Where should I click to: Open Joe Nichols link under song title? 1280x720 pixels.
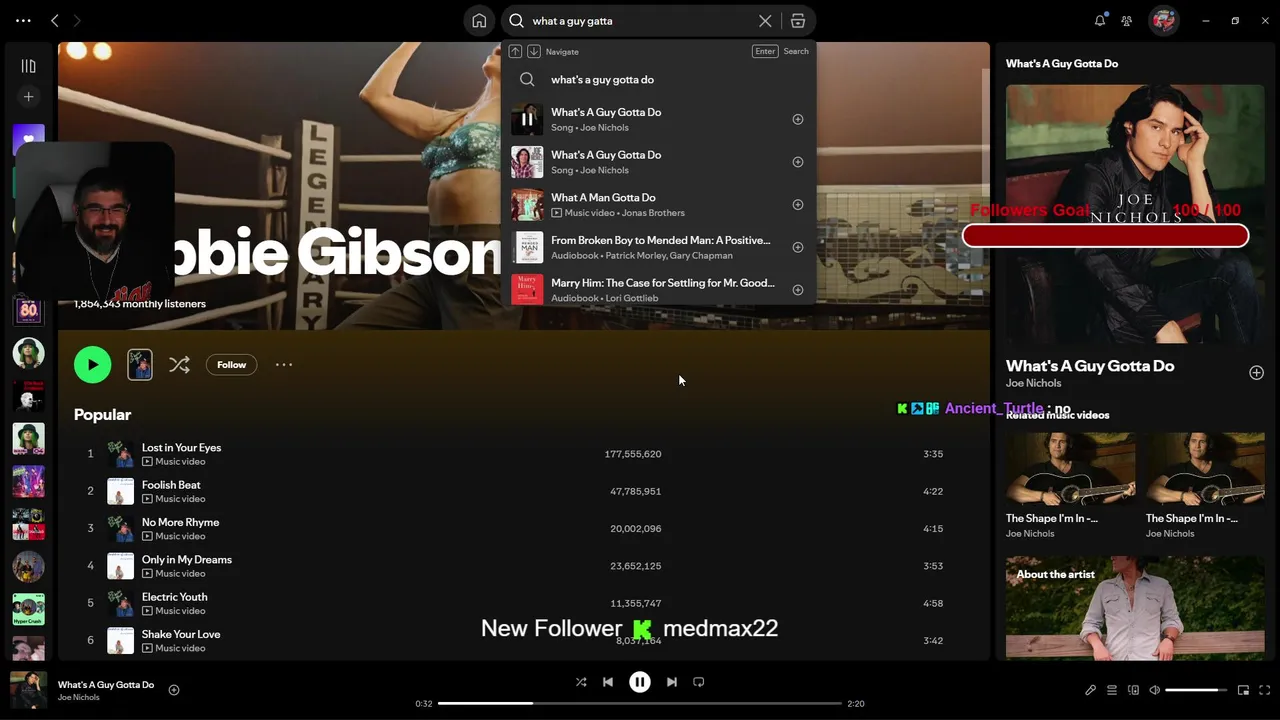pyautogui.click(x=1033, y=383)
